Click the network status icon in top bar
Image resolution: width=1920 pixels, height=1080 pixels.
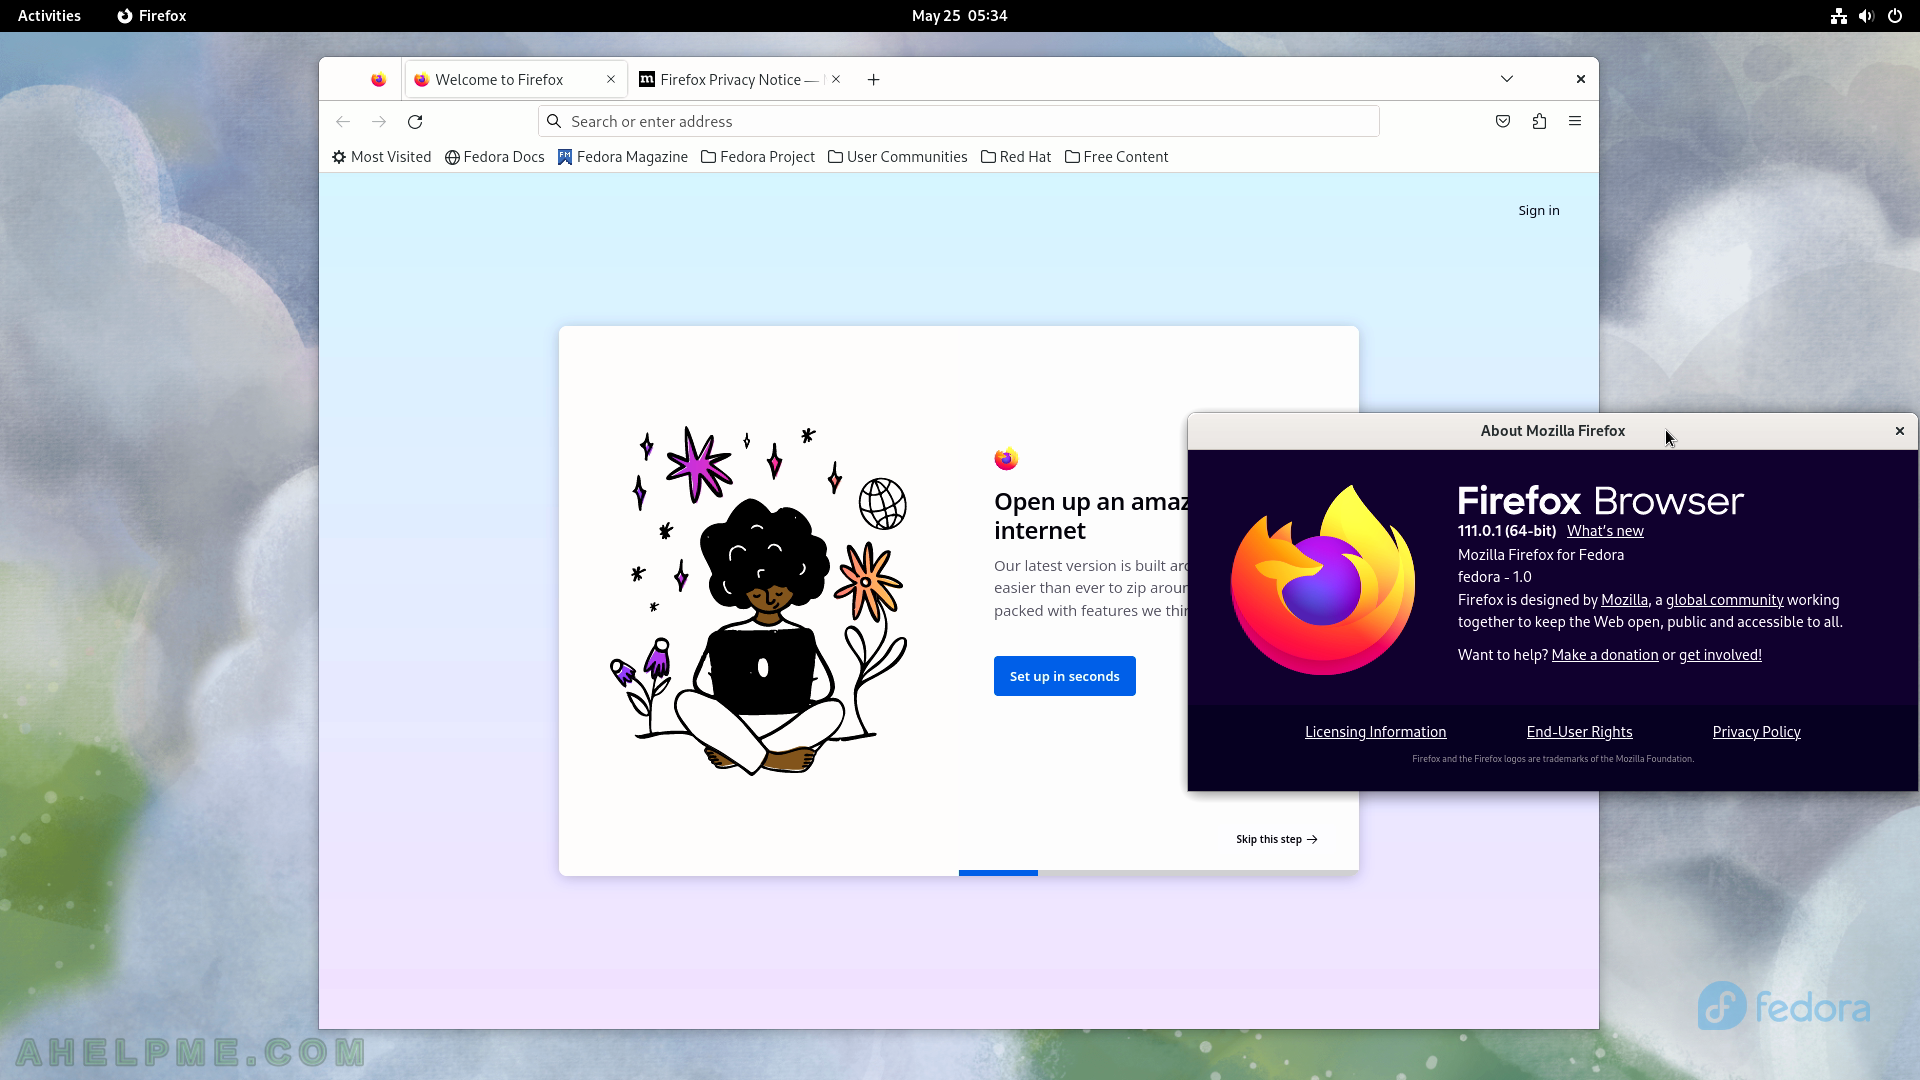pyautogui.click(x=1838, y=16)
